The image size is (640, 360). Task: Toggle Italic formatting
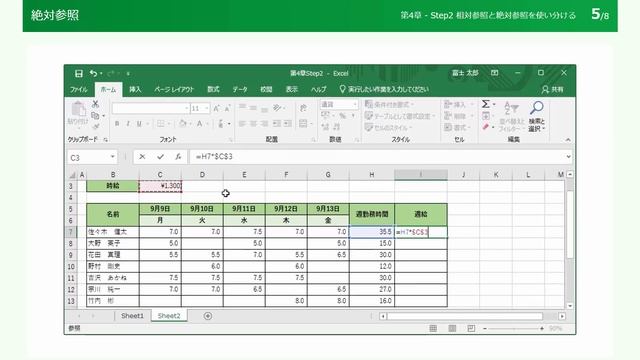point(128,123)
